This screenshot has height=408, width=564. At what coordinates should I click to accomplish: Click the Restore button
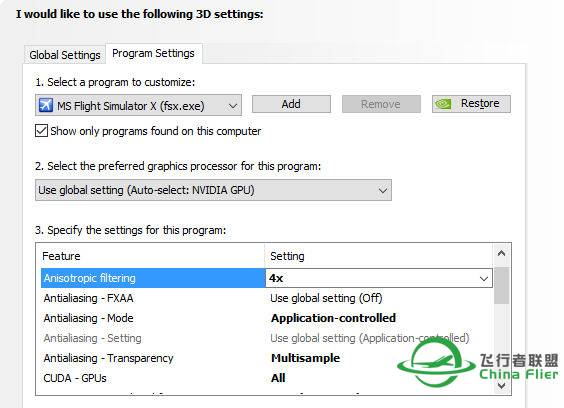tap(471, 104)
